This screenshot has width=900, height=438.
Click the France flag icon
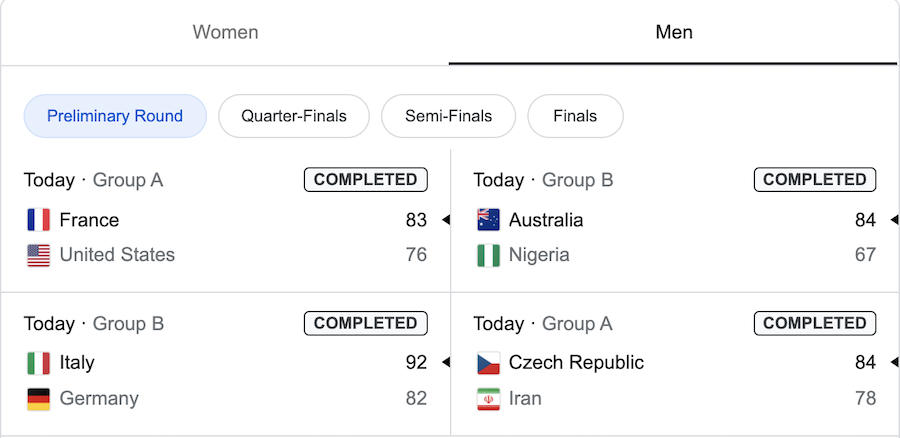click(38, 220)
